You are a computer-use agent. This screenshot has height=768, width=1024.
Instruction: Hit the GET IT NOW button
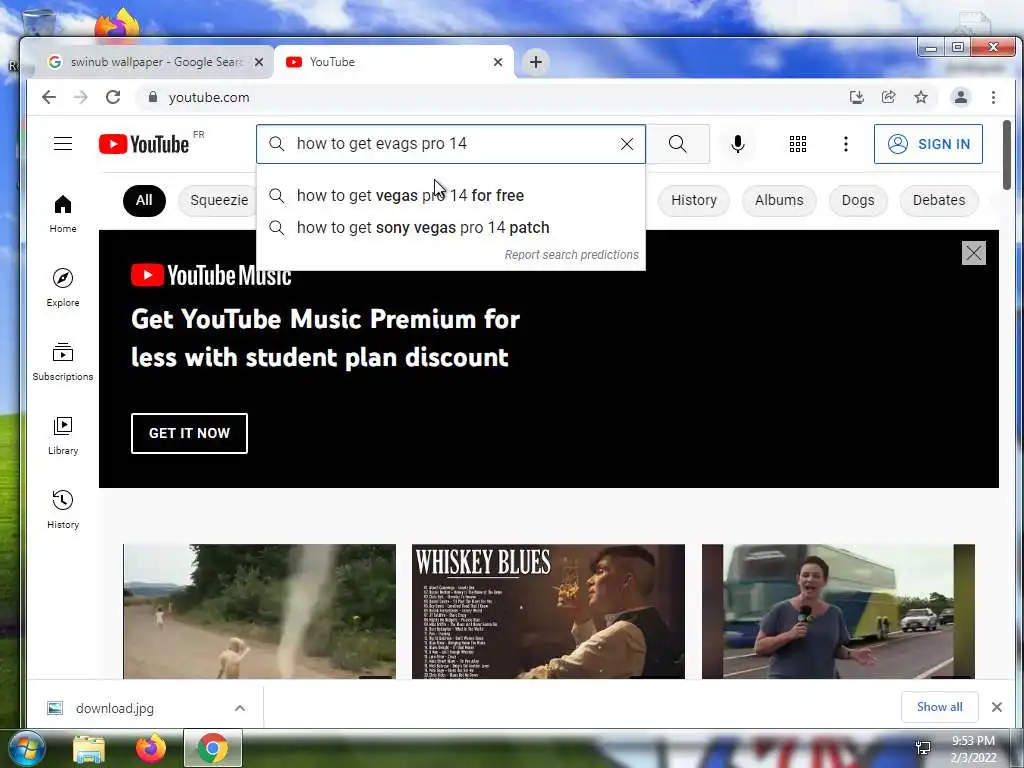[189, 433]
